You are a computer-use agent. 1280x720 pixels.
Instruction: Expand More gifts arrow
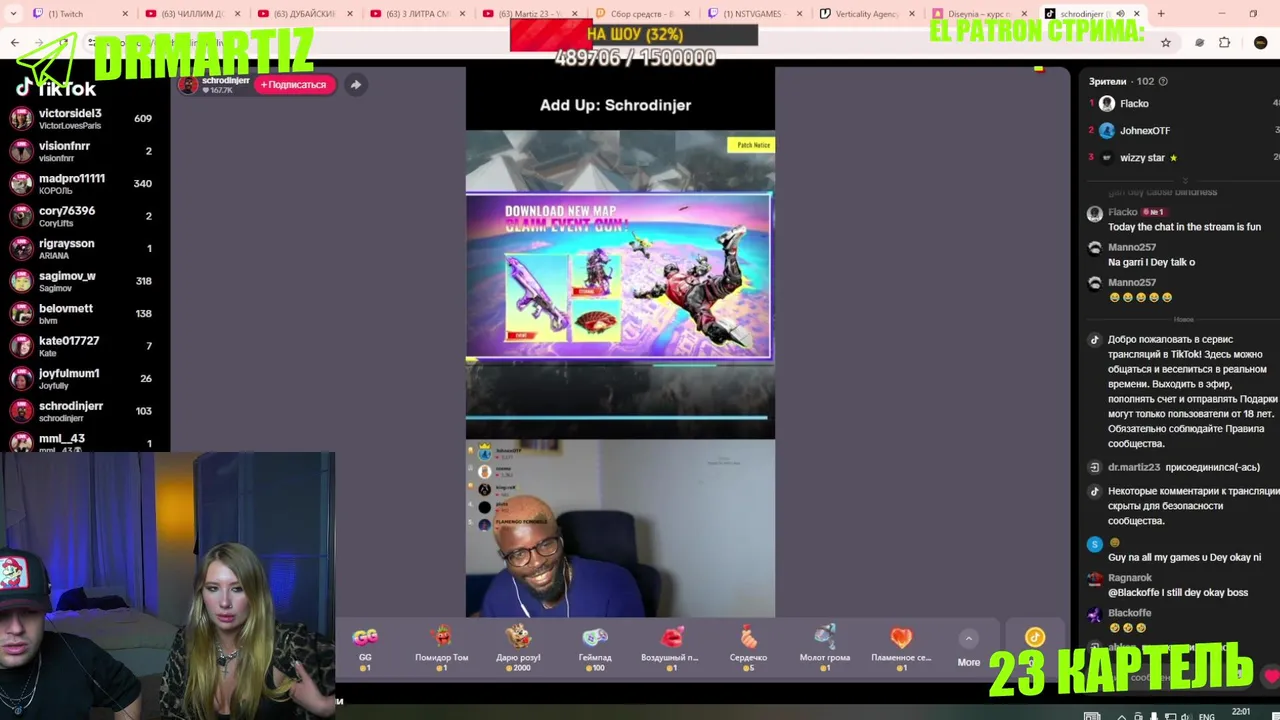(x=968, y=639)
